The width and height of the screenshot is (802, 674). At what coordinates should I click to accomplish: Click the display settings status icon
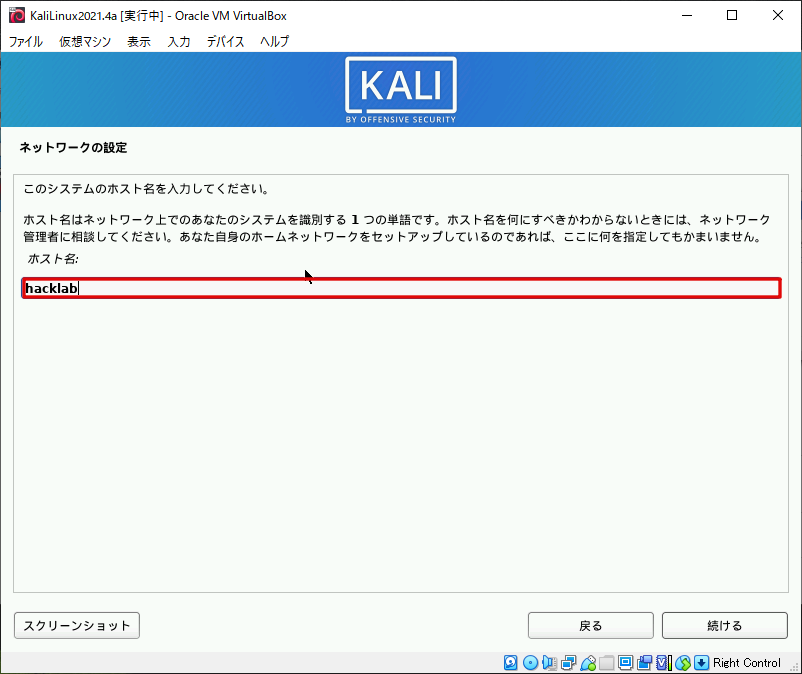click(626, 663)
